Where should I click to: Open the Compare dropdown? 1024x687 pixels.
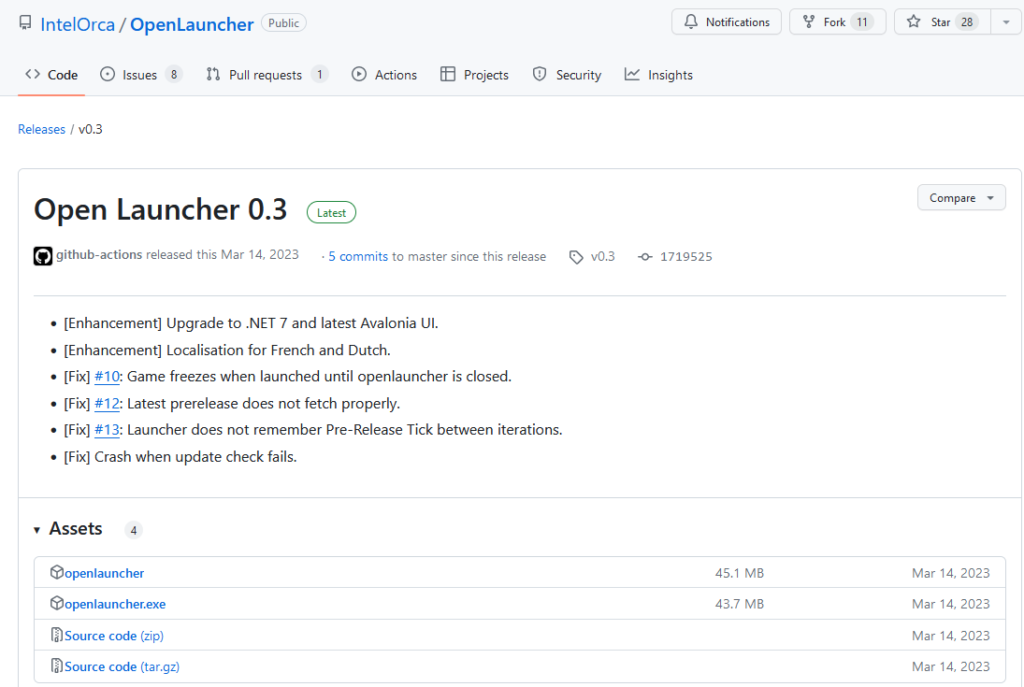pos(961,198)
